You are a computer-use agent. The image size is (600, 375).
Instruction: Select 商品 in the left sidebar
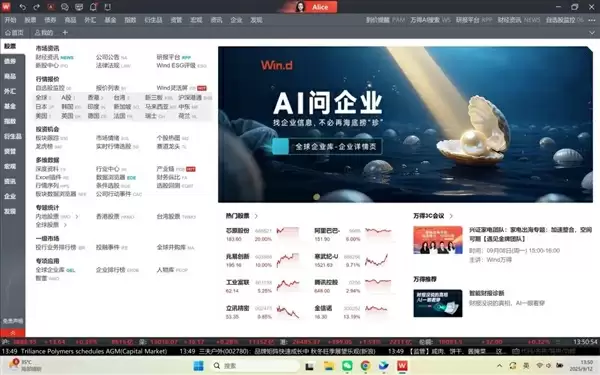point(10,76)
